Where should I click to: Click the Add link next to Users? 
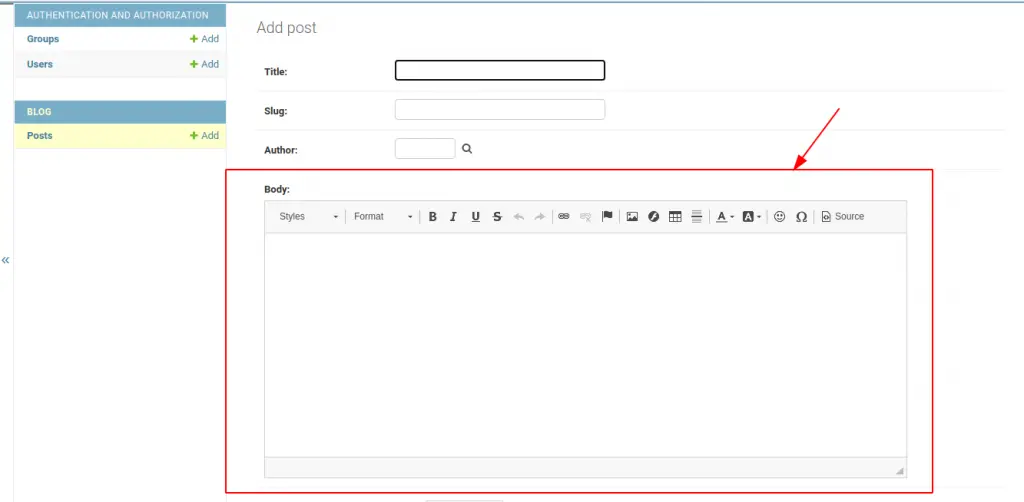pyautogui.click(x=204, y=64)
